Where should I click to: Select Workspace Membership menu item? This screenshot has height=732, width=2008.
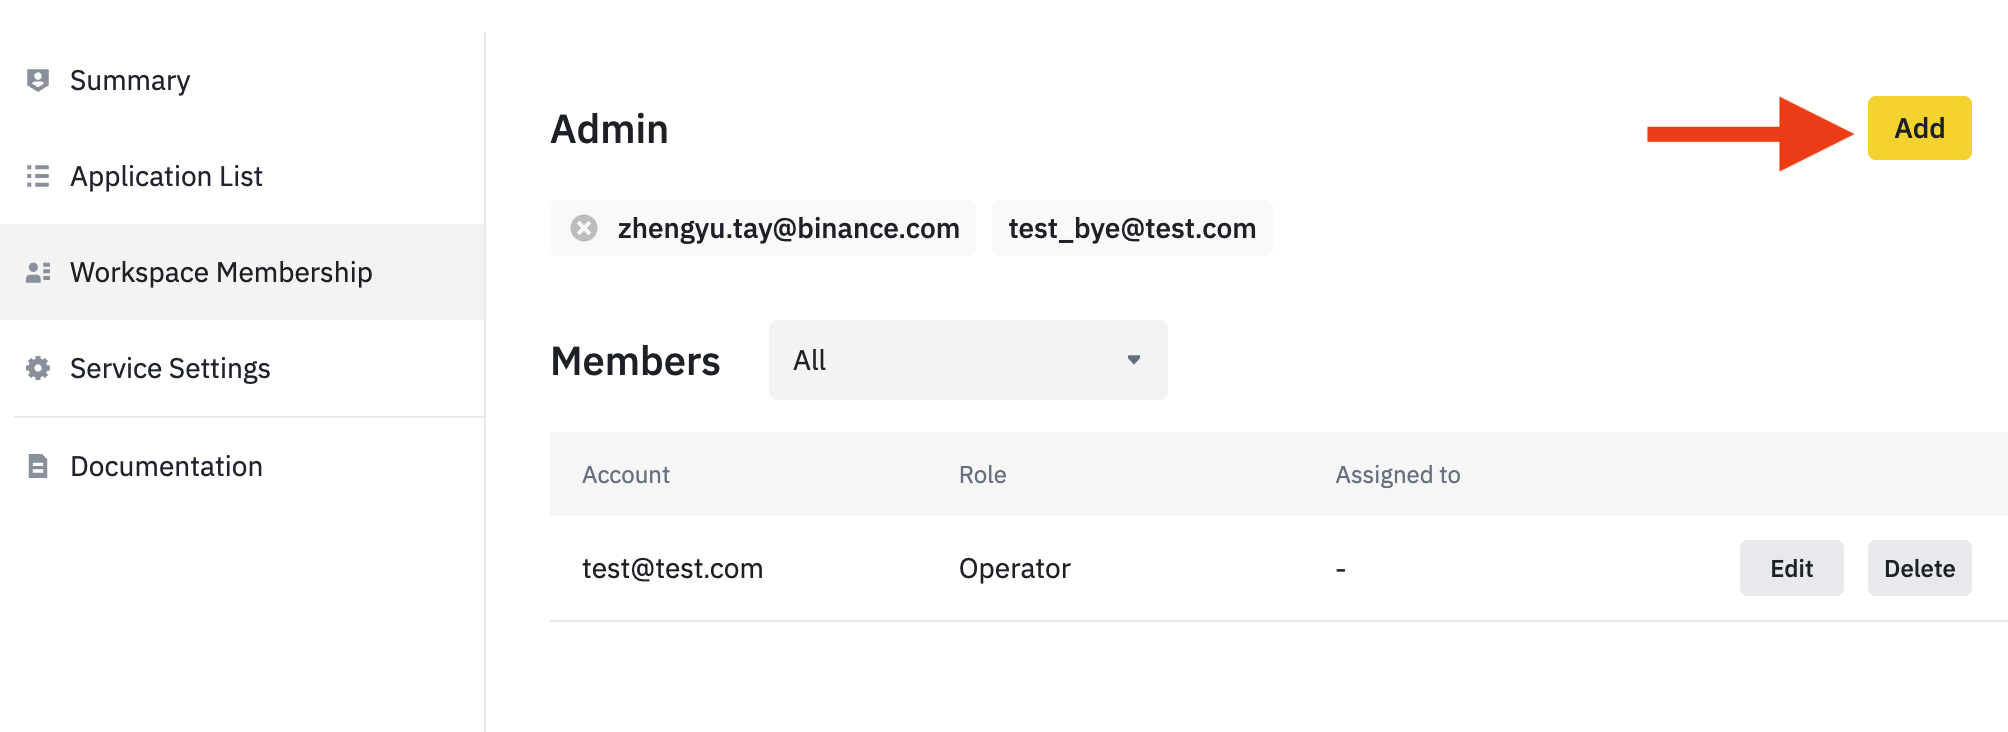(x=242, y=272)
